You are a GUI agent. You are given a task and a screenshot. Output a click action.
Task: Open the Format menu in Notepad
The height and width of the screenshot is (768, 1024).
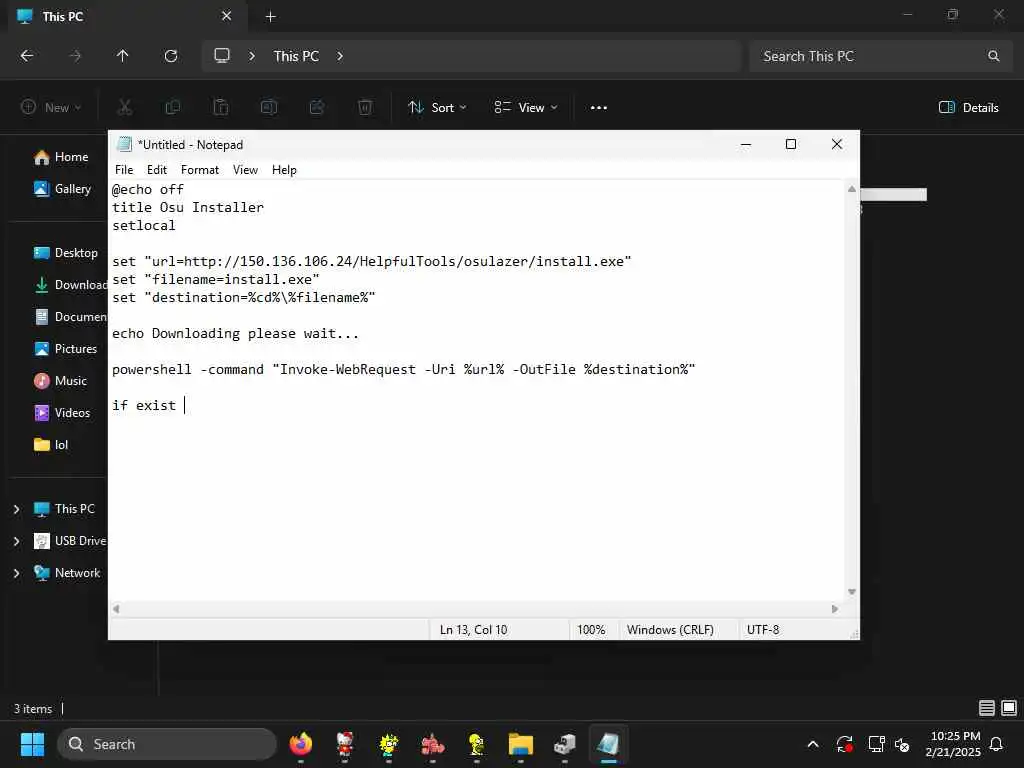tap(200, 170)
